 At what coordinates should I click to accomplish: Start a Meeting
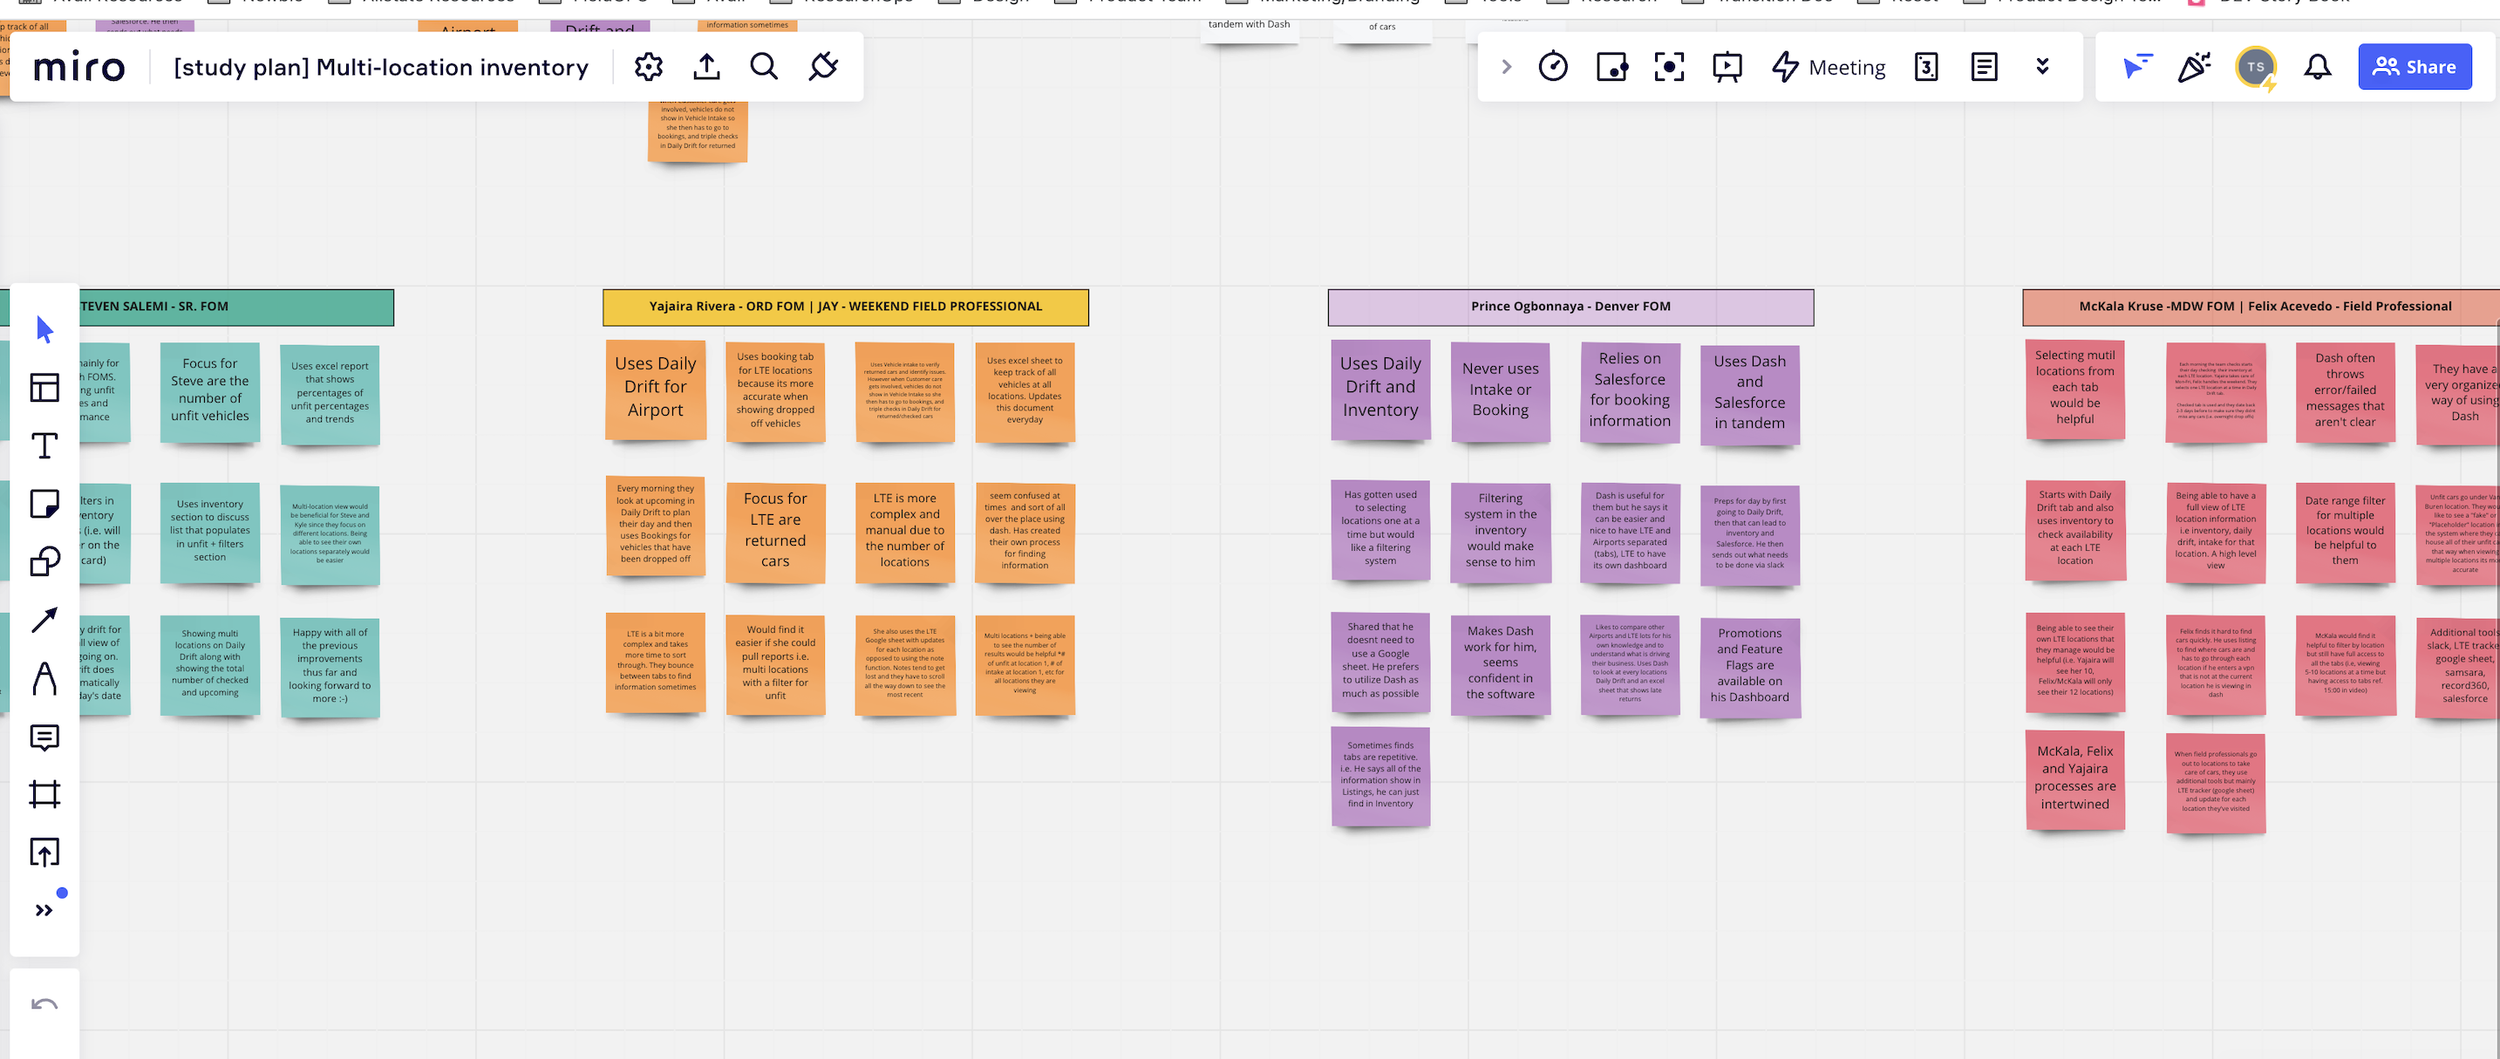pyautogui.click(x=1829, y=67)
